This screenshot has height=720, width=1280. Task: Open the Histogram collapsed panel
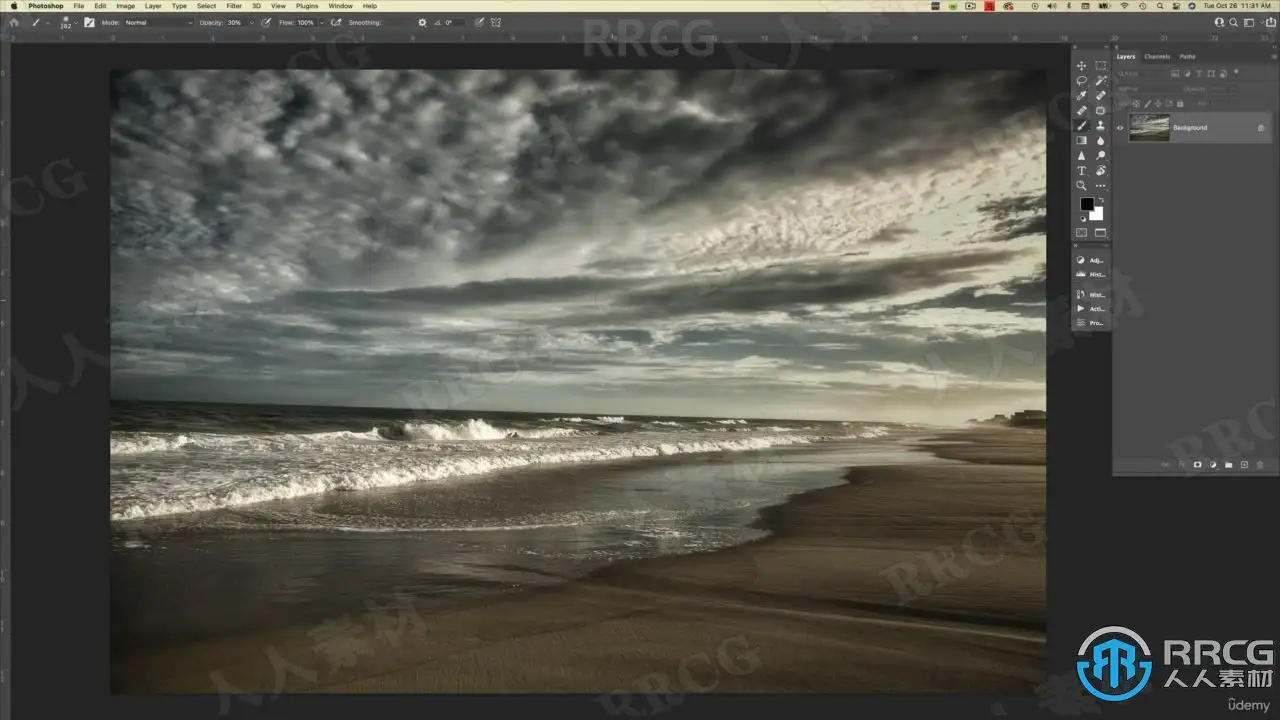1092,274
